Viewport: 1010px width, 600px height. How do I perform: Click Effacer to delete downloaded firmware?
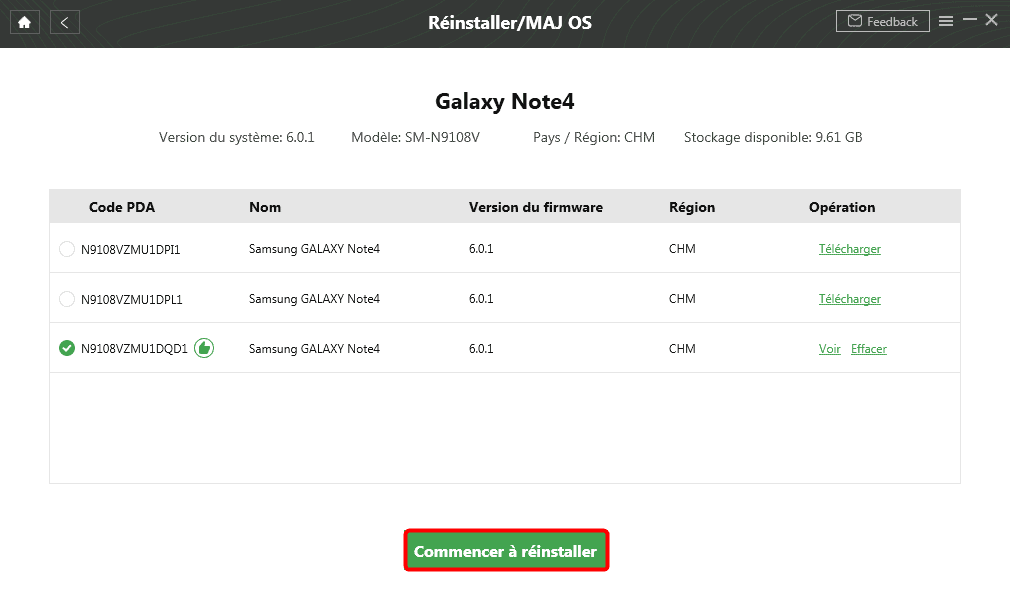(868, 349)
